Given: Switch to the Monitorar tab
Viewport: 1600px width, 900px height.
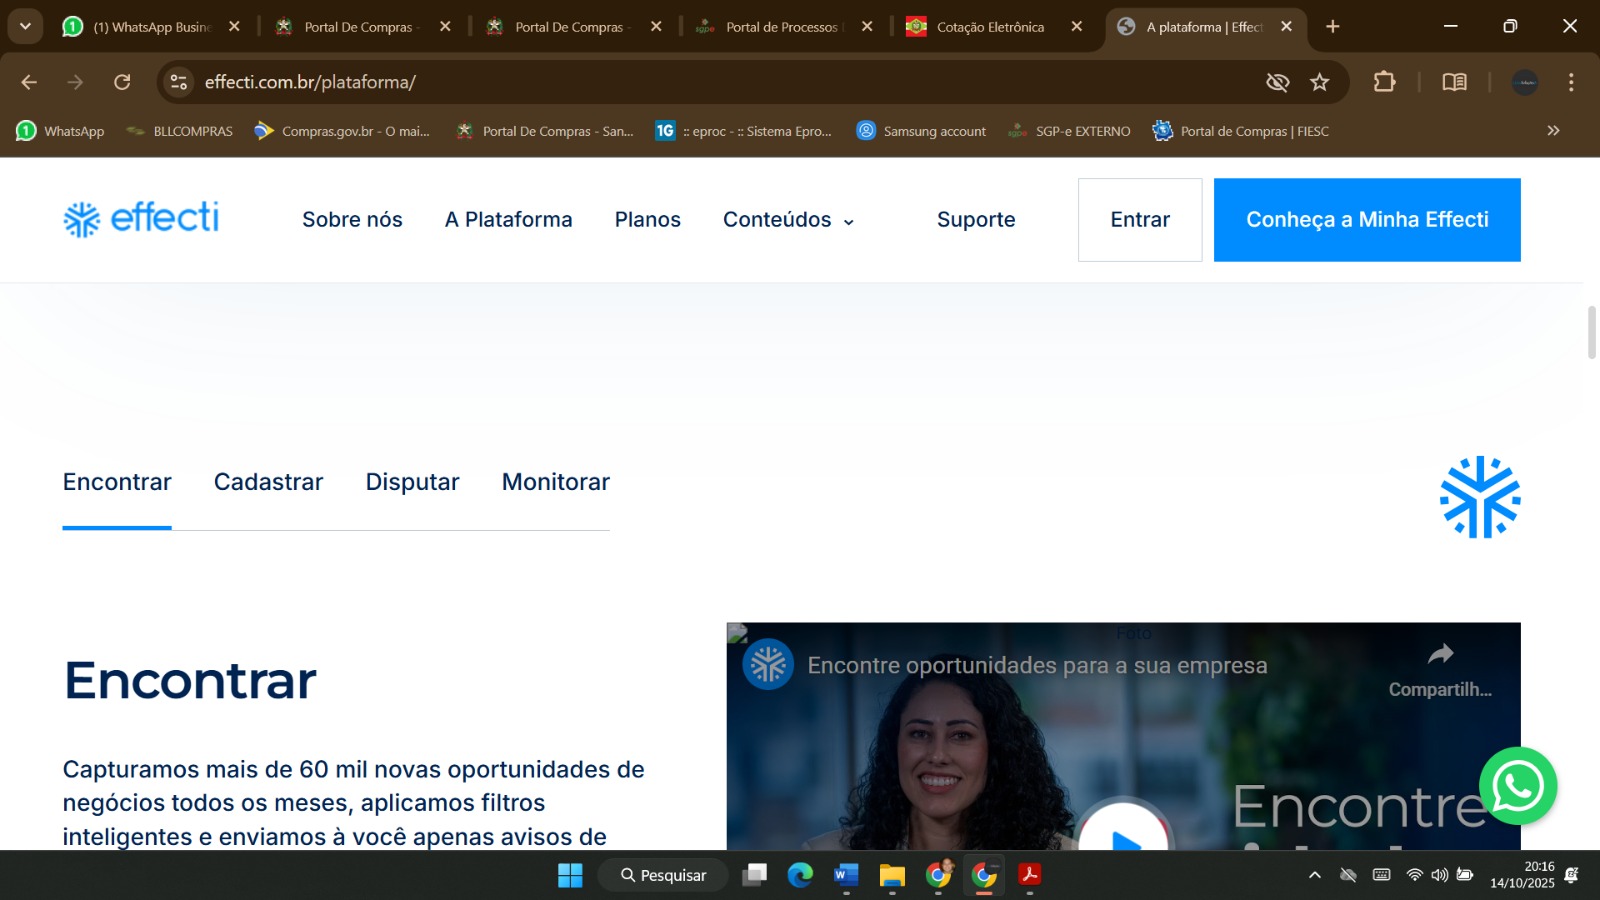Looking at the screenshot, I should 555,482.
